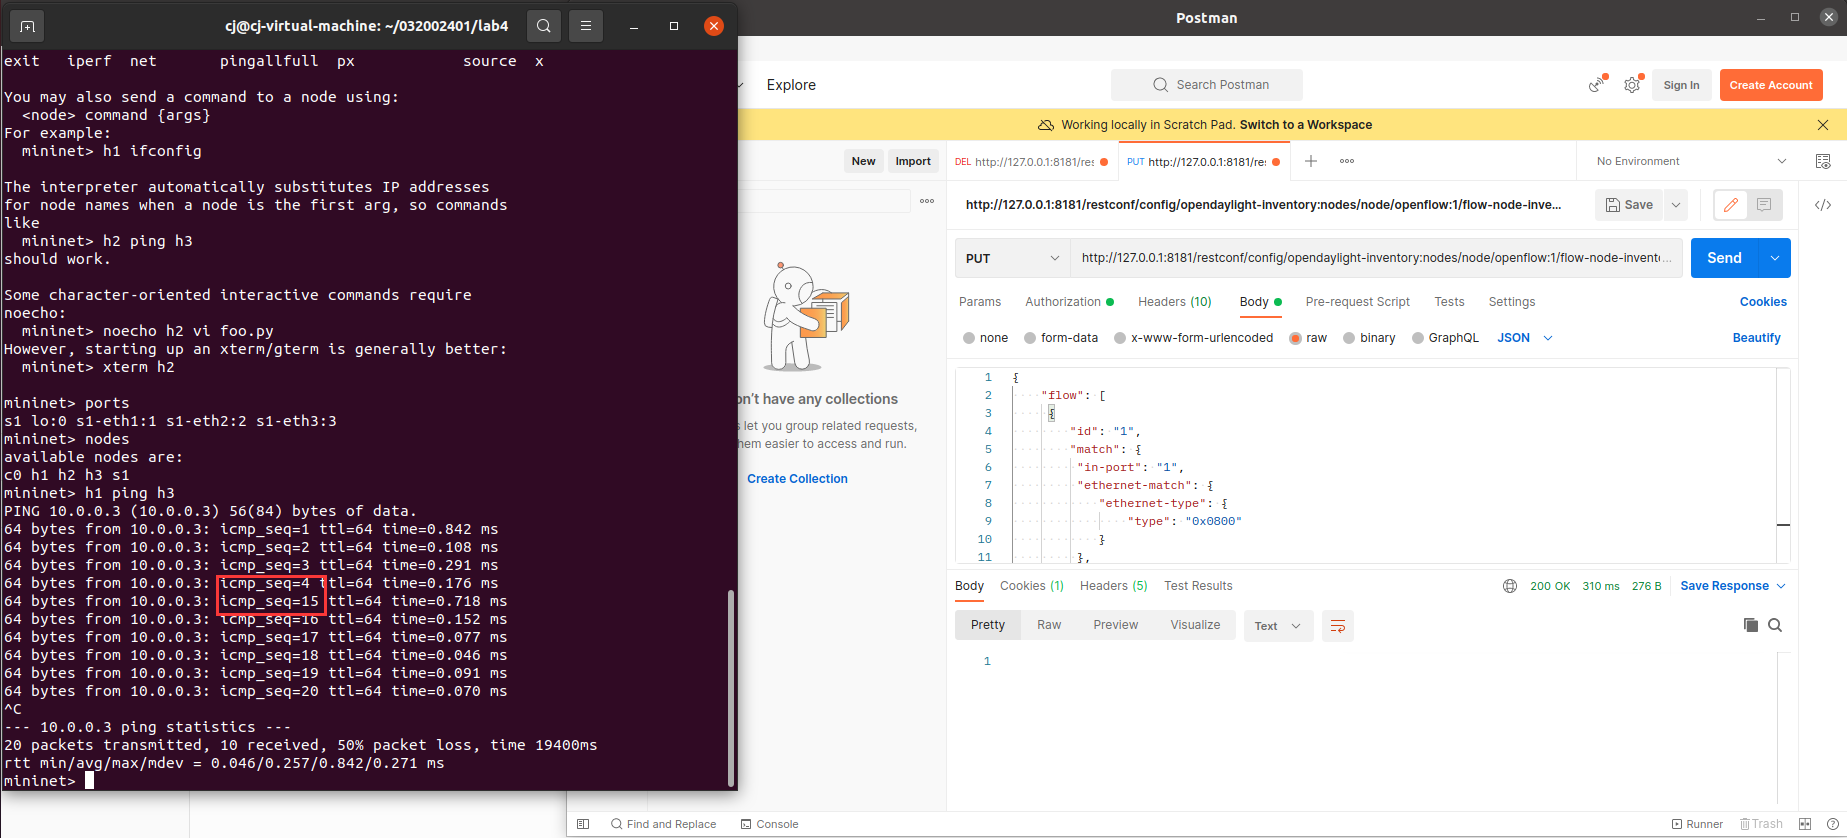Toggle the two-pane layout icon
Viewport: 1847px width, 838px height.
pyautogui.click(x=1805, y=824)
